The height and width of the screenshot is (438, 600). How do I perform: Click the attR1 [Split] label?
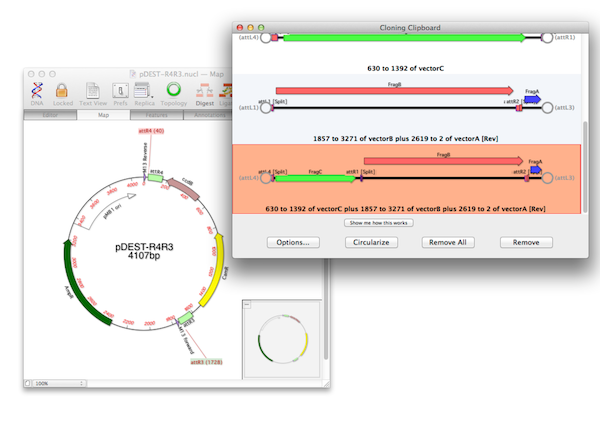tap(360, 172)
